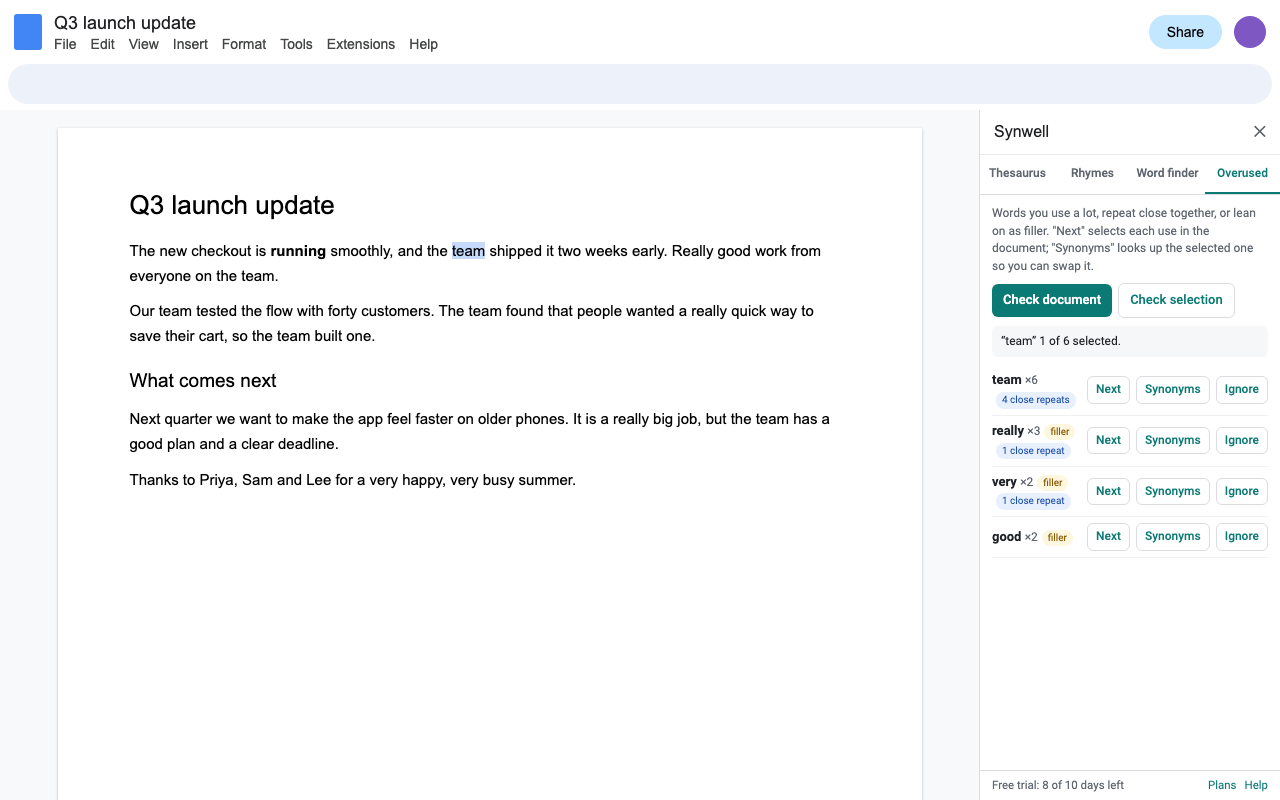This screenshot has height=800, width=1280.
Task: Switch to the Word finder tab
Action: (x=1167, y=173)
